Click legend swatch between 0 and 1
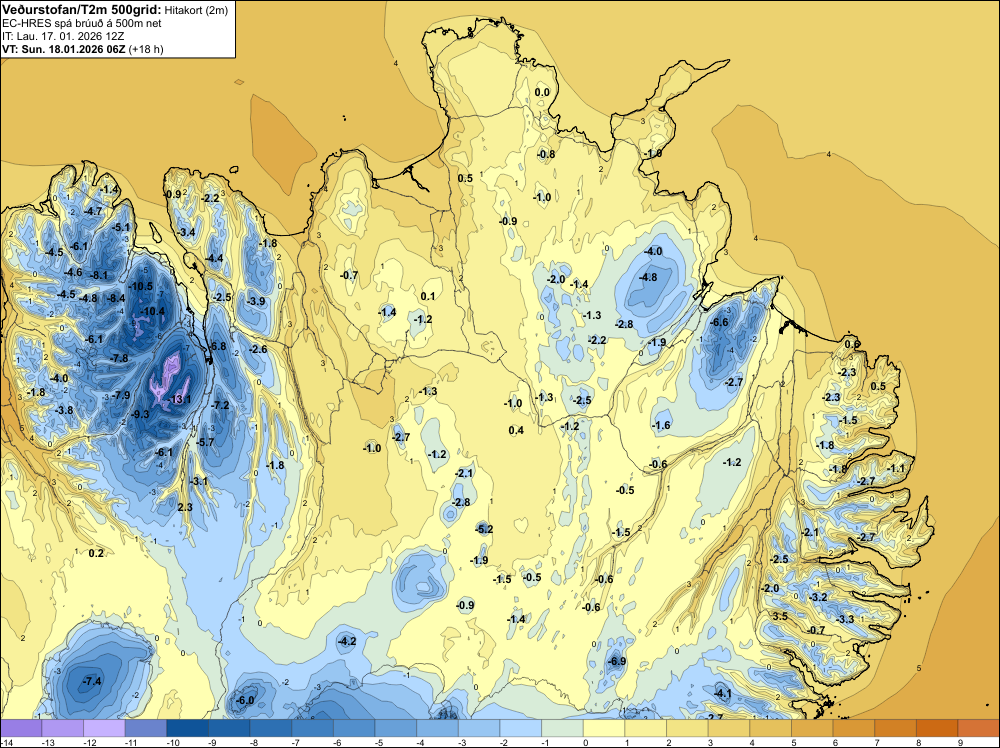The height and width of the screenshot is (748, 1000). pos(604,728)
